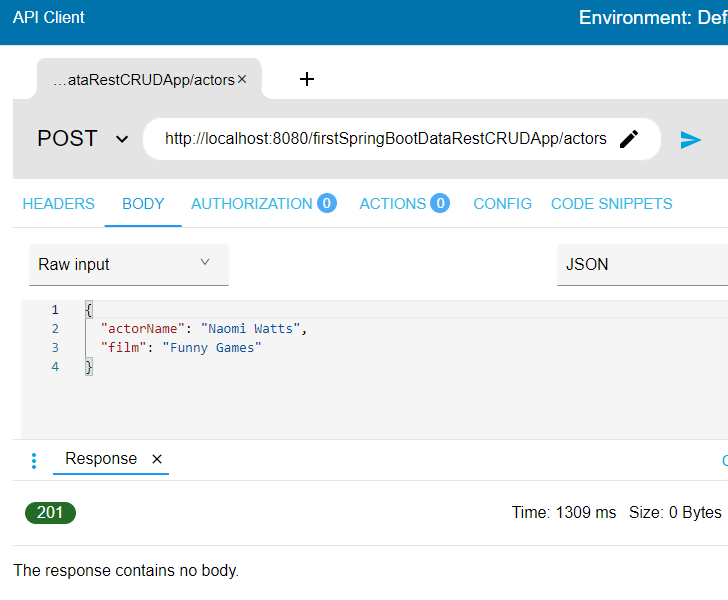Add a new request tab with plus icon
Viewport: 728px width, 600px height.
[306, 79]
